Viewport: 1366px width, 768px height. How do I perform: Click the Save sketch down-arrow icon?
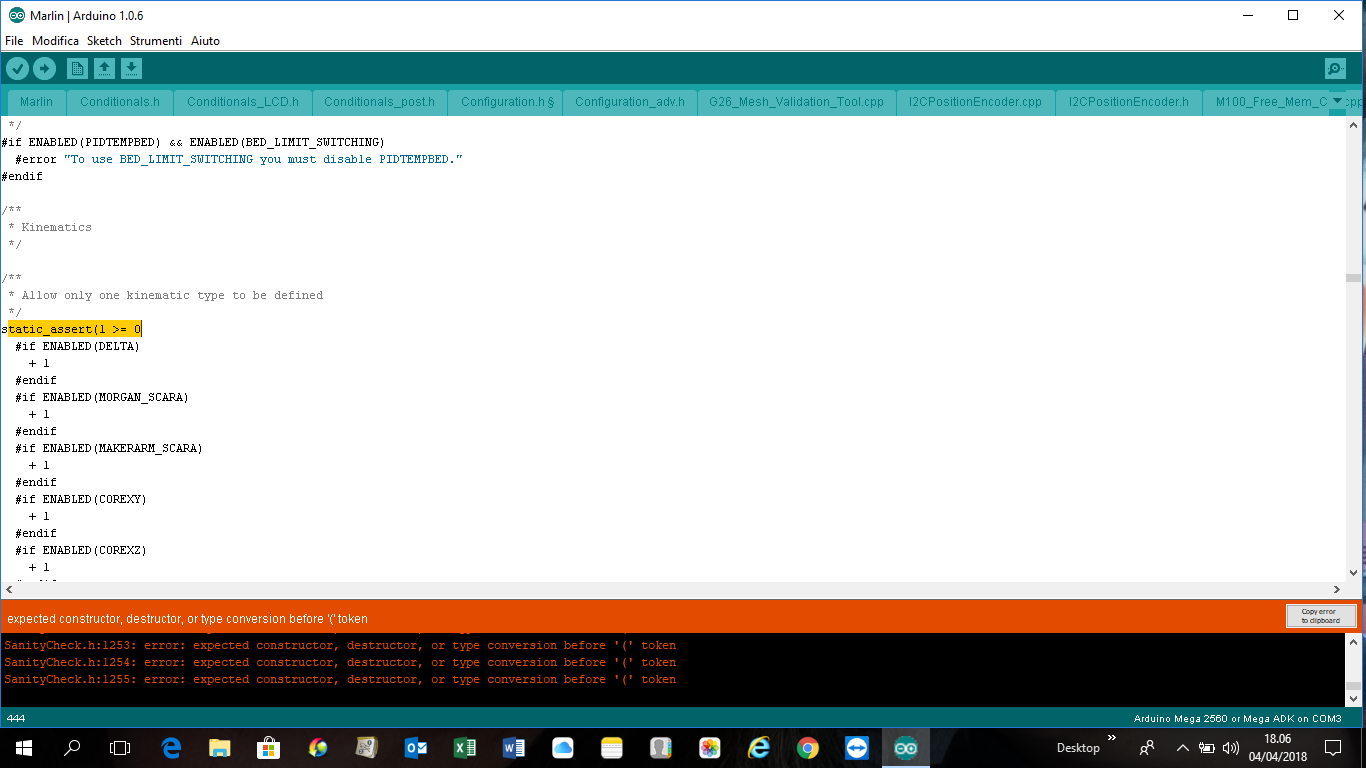click(131, 68)
